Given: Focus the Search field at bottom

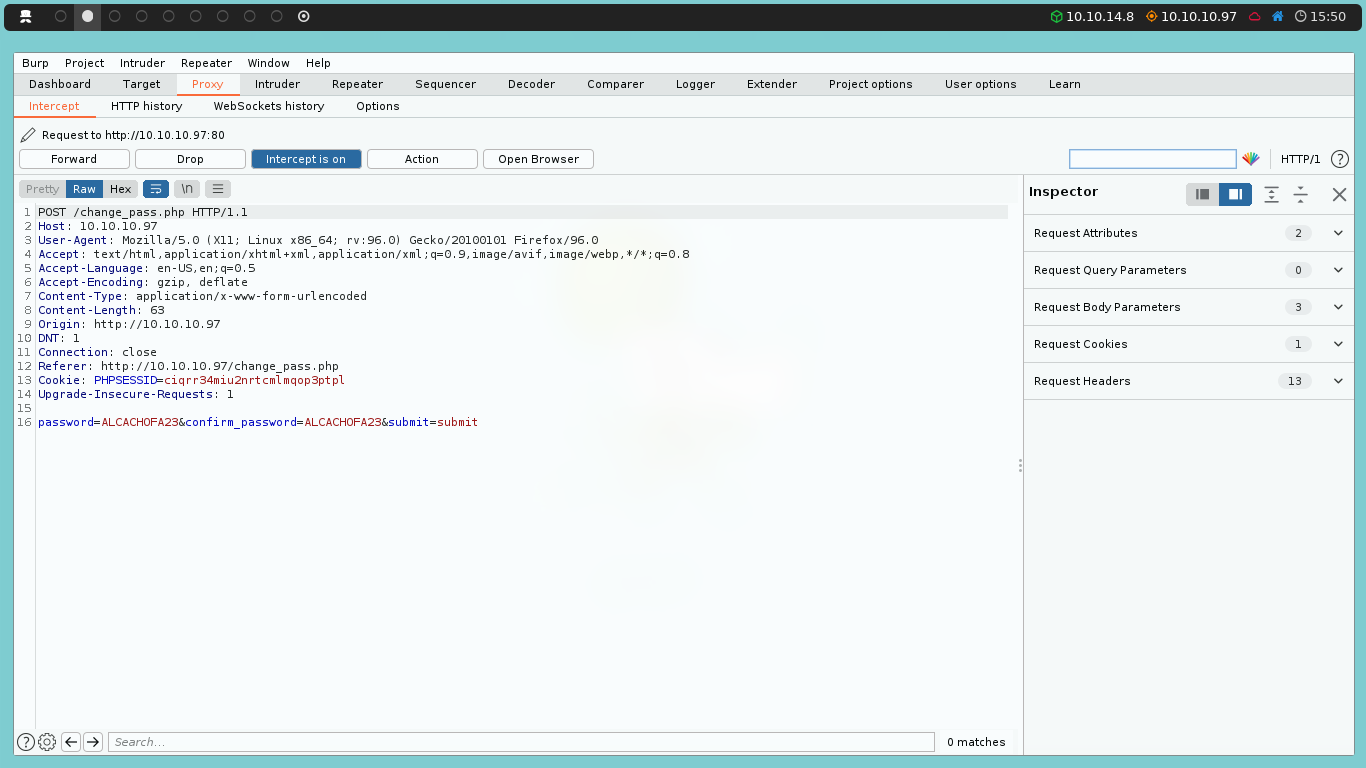Looking at the screenshot, I should 521,742.
